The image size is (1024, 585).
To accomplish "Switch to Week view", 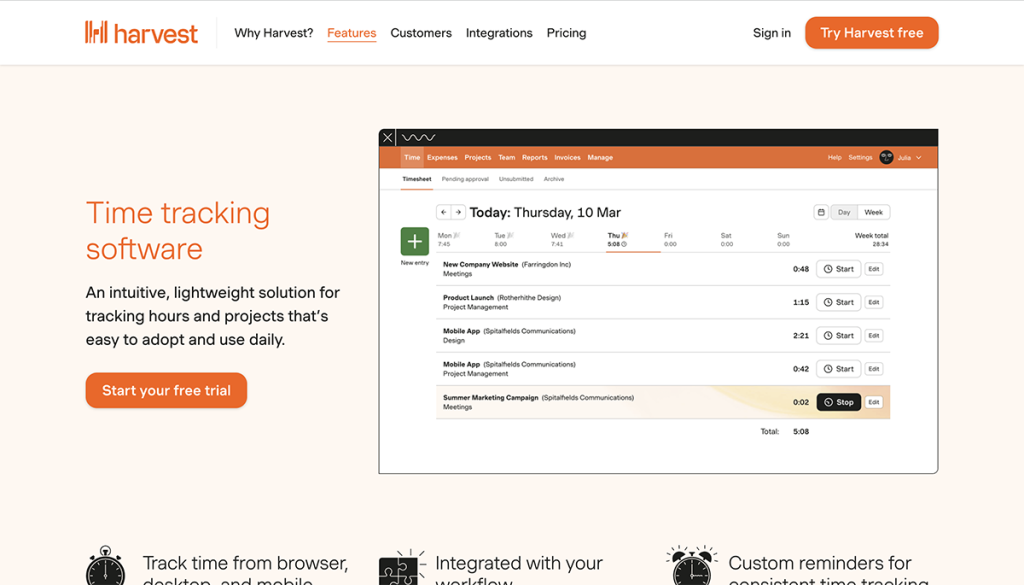I will tap(873, 212).
